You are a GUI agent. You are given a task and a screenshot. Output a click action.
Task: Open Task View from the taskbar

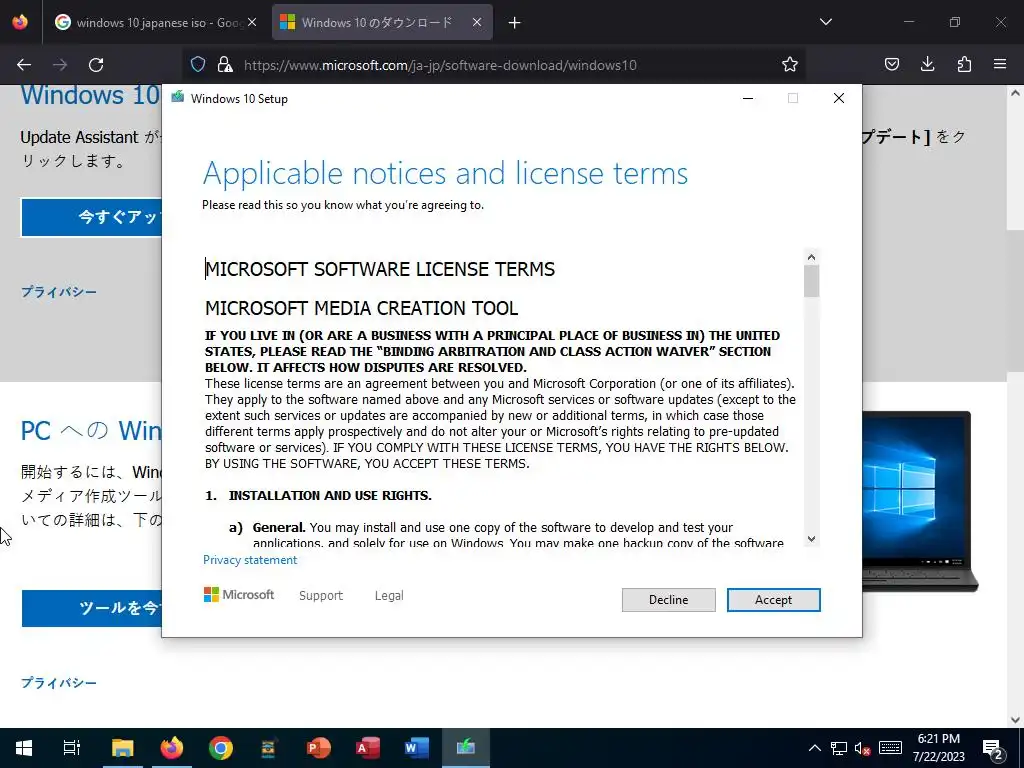72,748
